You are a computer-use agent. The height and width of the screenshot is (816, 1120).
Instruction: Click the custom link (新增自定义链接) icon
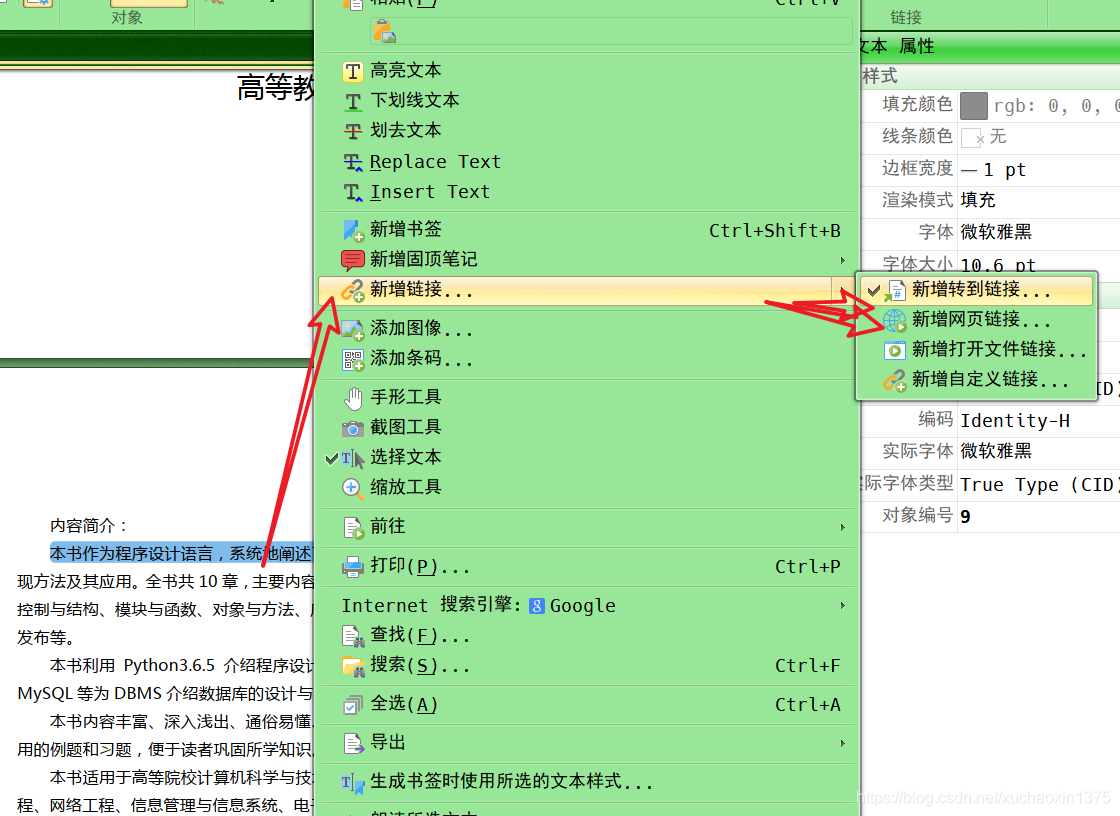click(x=894, y=380)
